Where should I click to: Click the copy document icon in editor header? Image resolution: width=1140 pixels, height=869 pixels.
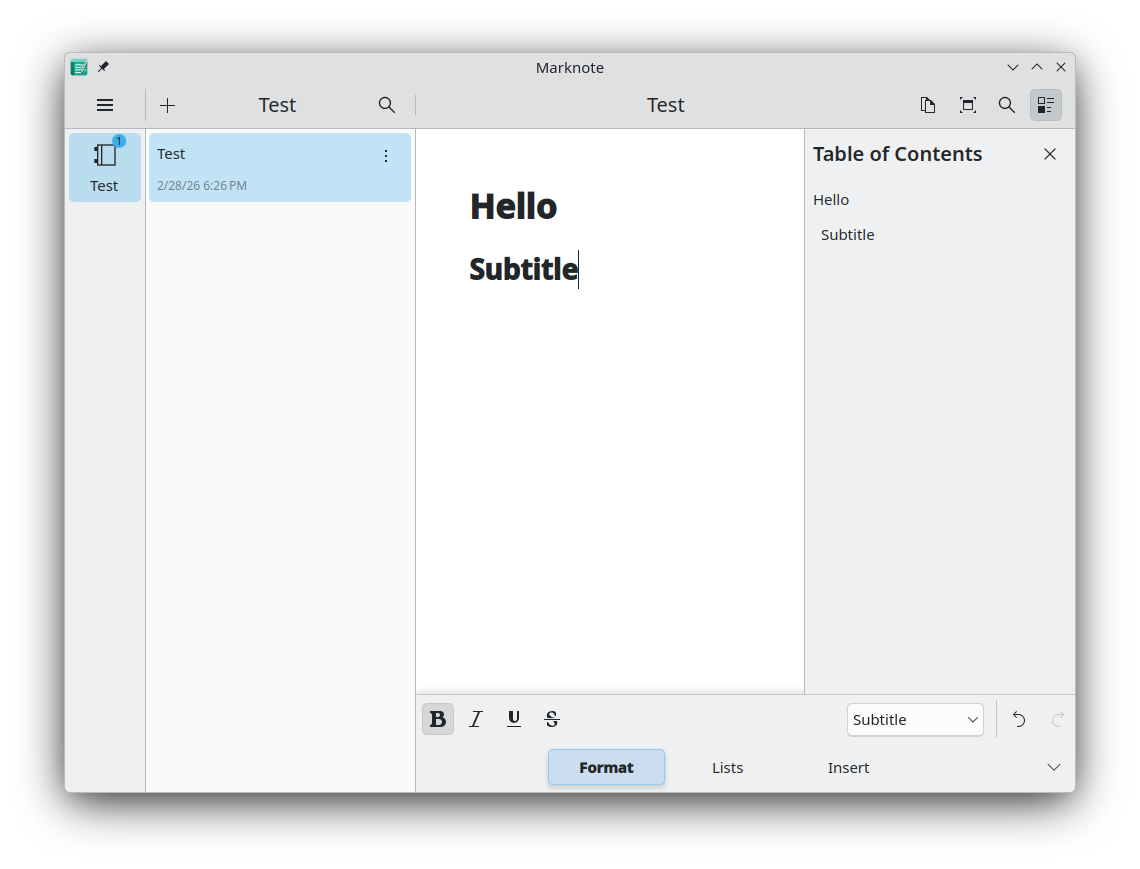[x=928, y=105]
